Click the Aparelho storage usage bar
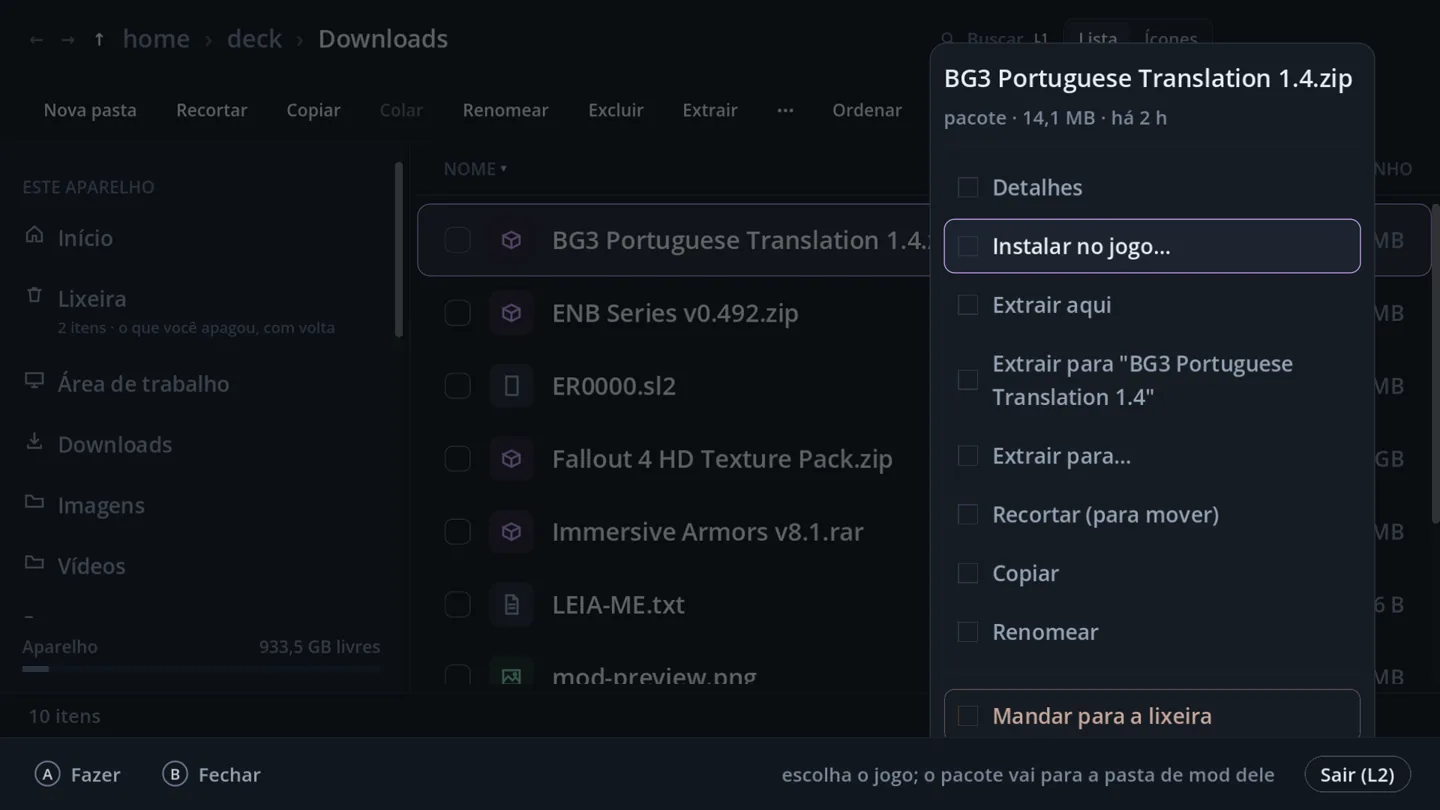Screen dimensions: 1440x810 point(201,668)
